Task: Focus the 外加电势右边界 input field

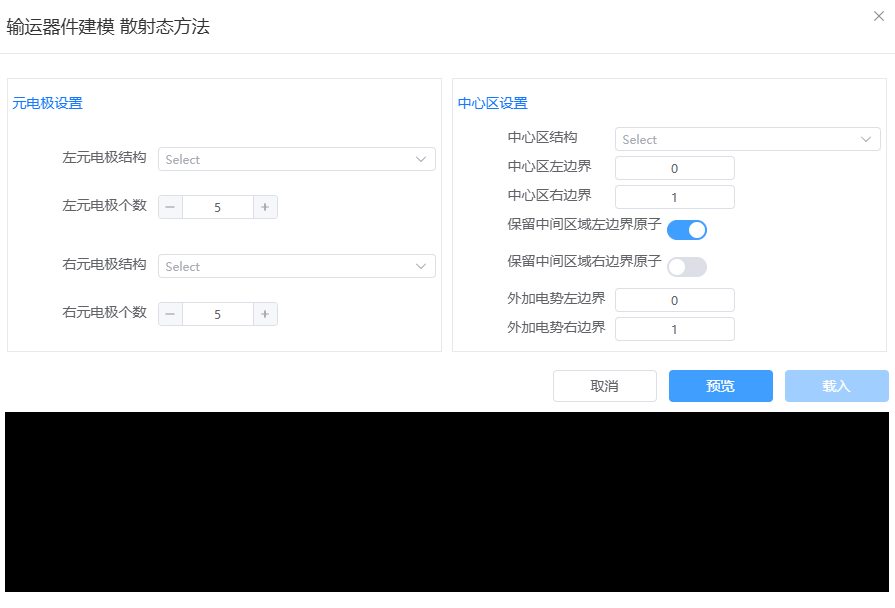Action: (x=674, y=329)
